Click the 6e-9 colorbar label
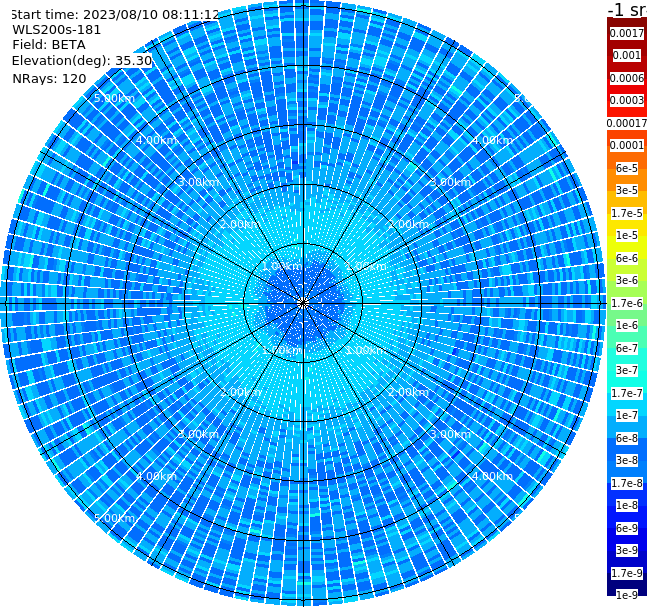 point(627,528)
